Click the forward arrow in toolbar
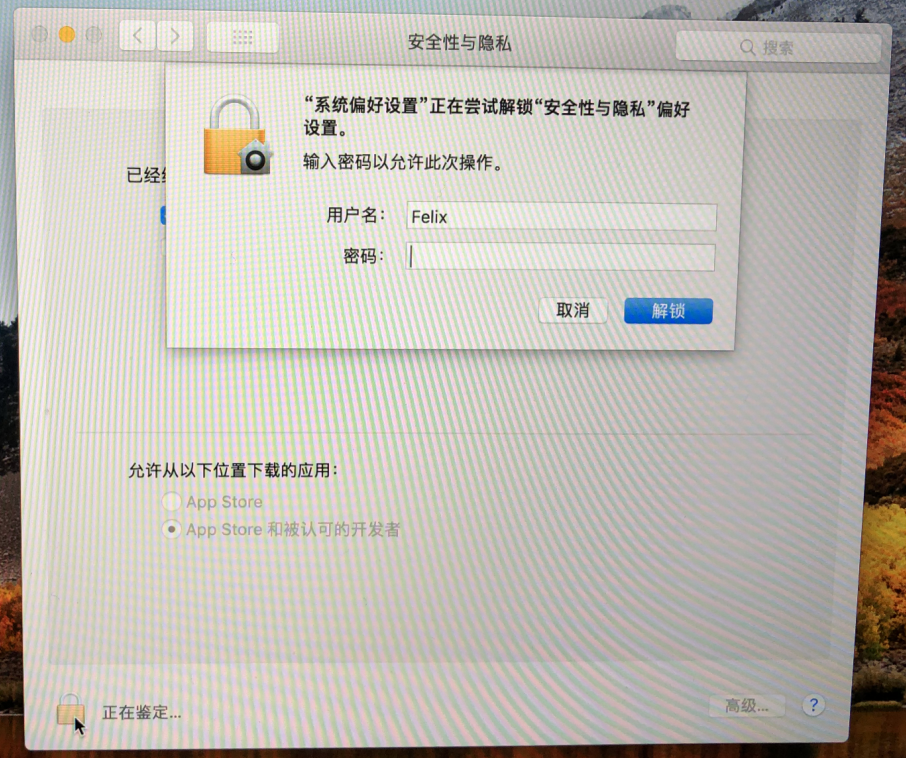 (x=174, y=36)
